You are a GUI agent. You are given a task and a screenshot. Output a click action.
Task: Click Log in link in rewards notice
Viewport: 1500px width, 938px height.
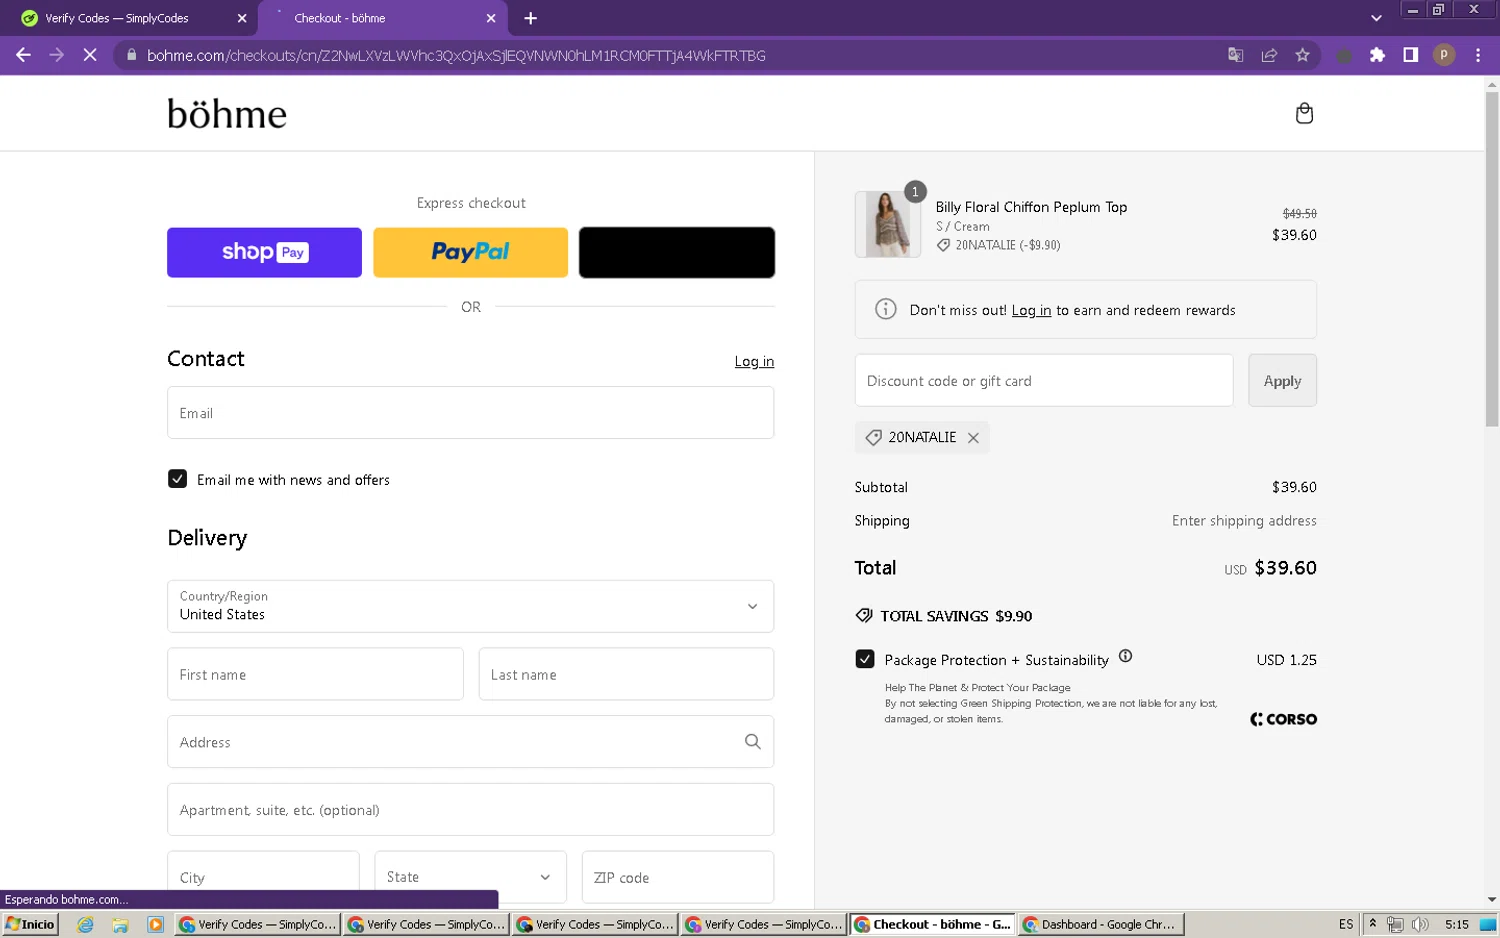pyautogui.click(x=1031, y=310)
